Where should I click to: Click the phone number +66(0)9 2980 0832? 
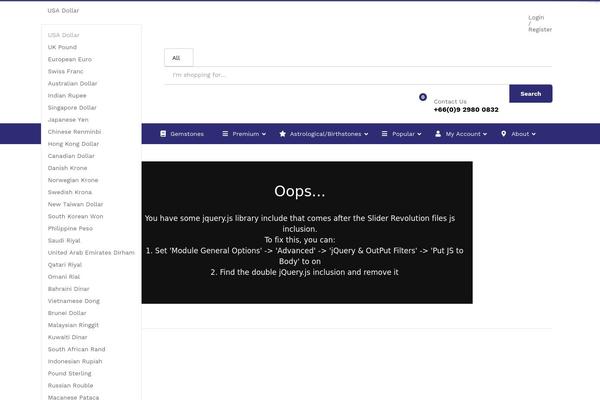(x=466, y=109)
